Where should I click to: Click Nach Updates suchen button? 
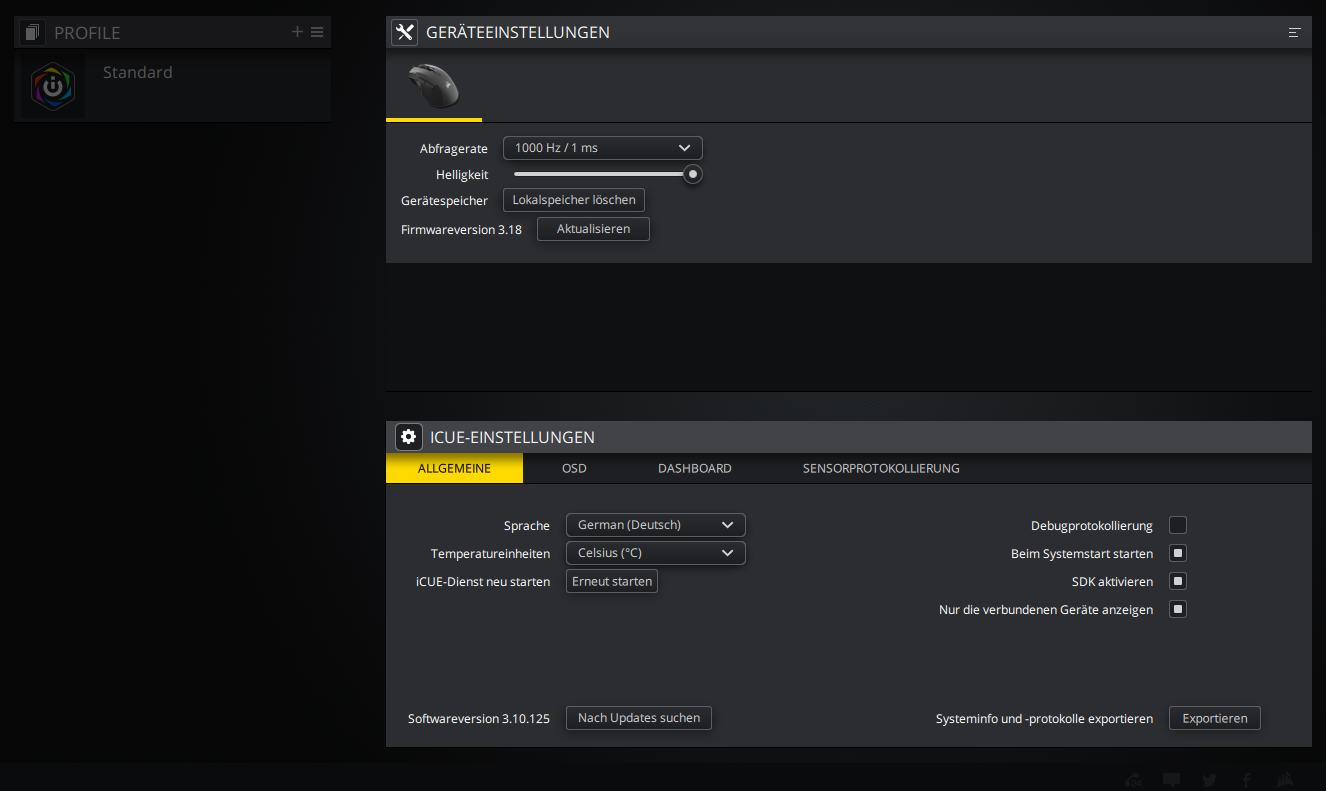pos(639,718)
